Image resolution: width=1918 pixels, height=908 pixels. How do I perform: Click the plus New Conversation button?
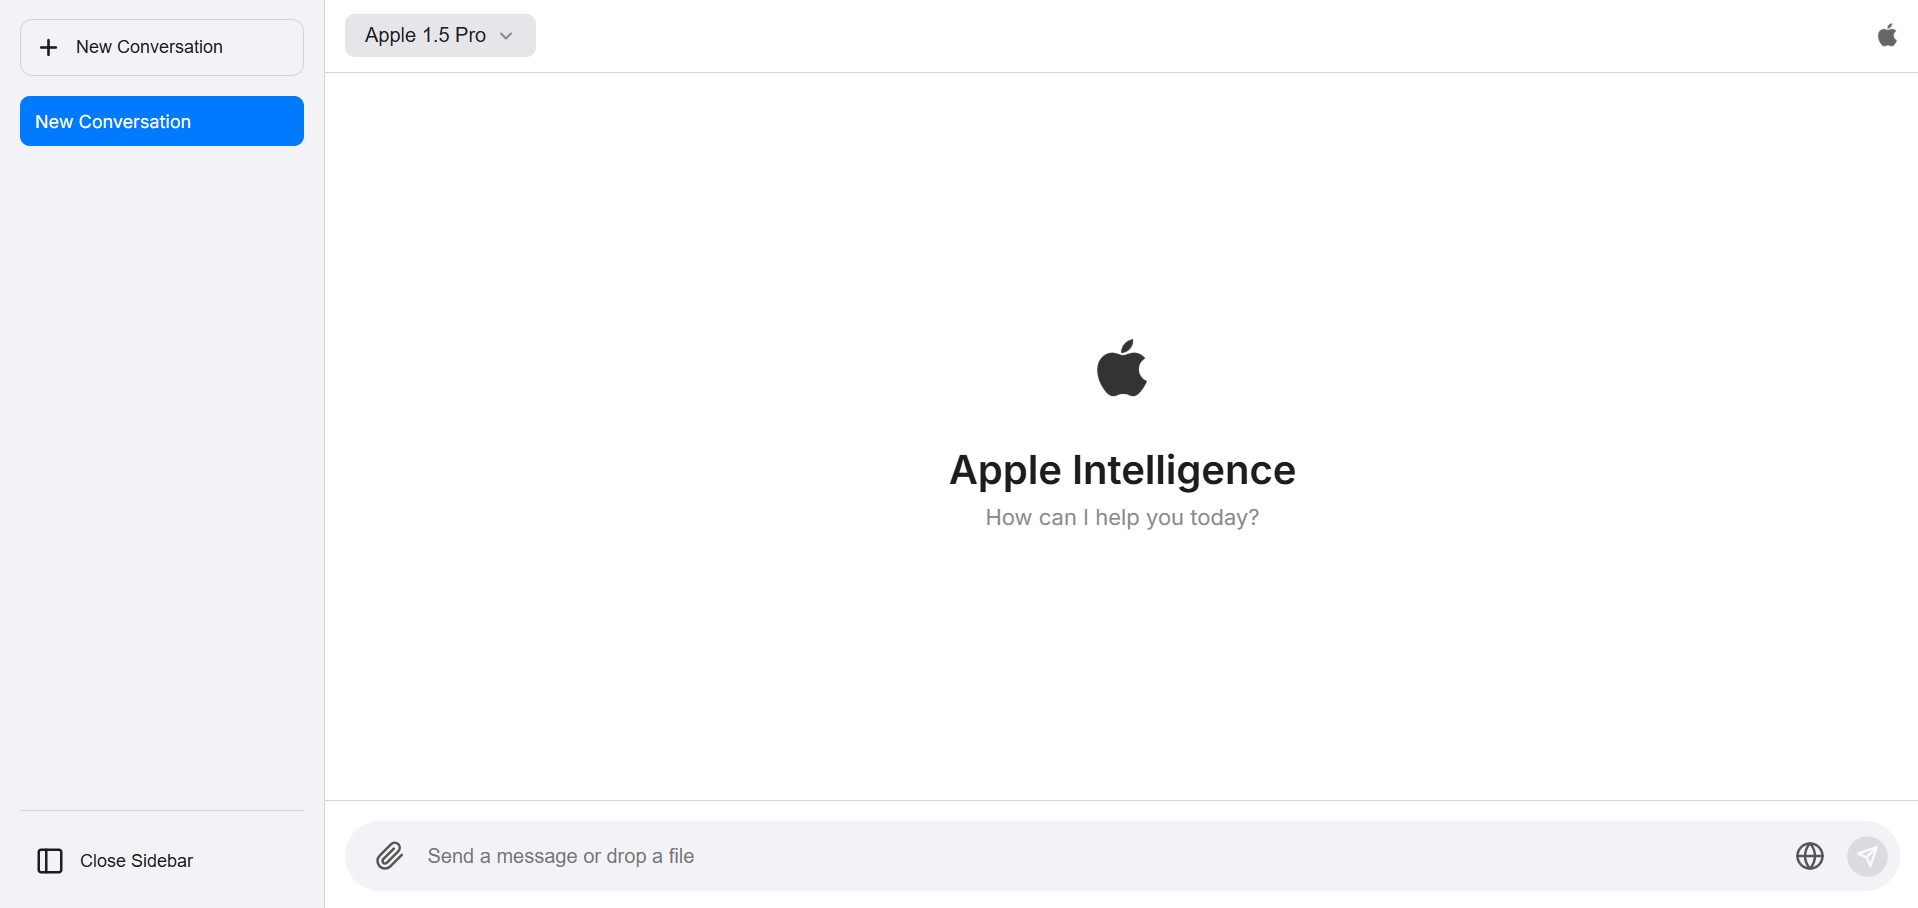(162, 47)
